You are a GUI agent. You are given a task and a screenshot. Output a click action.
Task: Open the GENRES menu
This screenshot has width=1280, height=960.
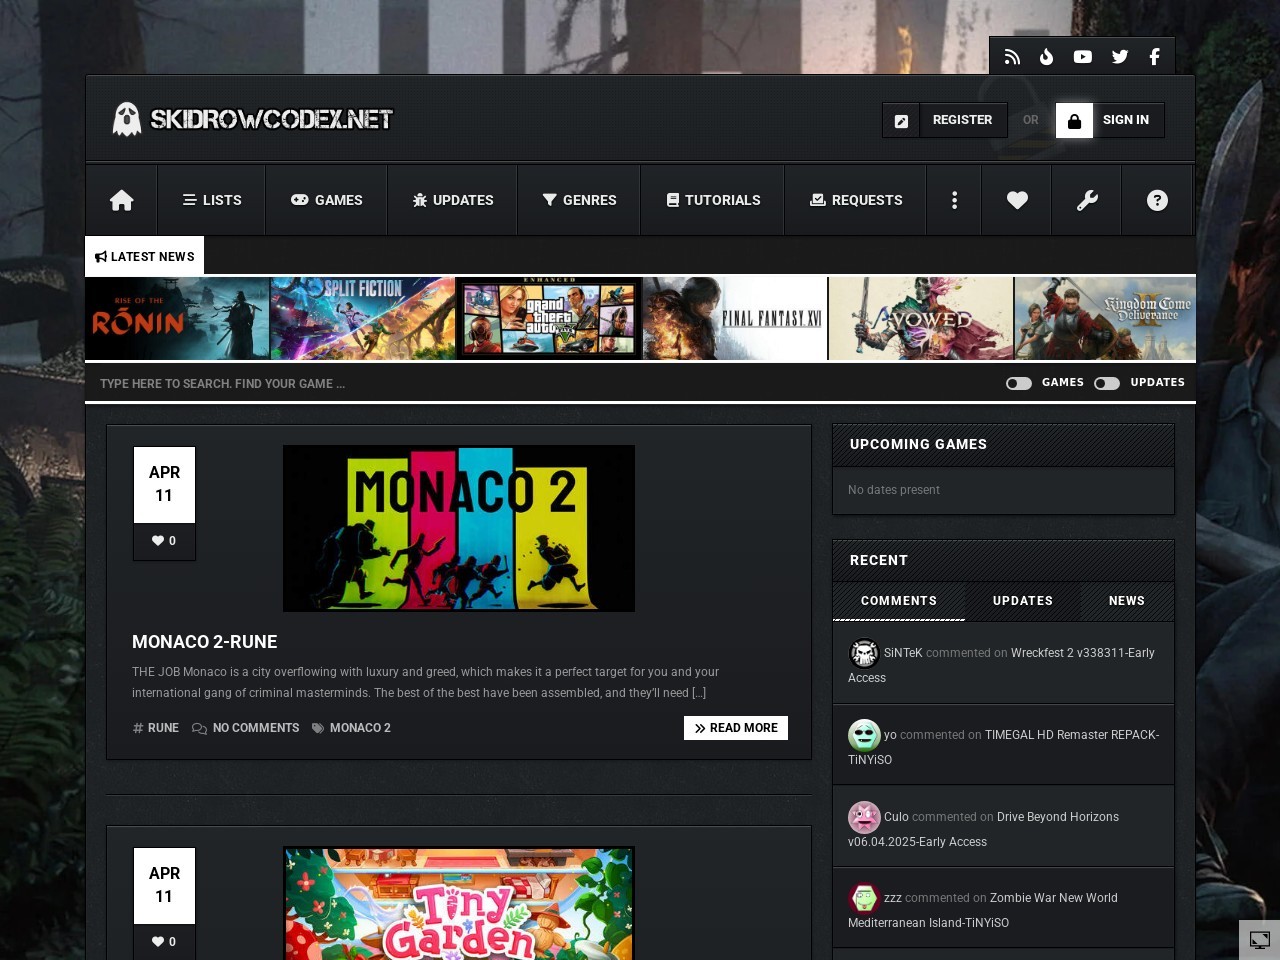coord(579,200)
